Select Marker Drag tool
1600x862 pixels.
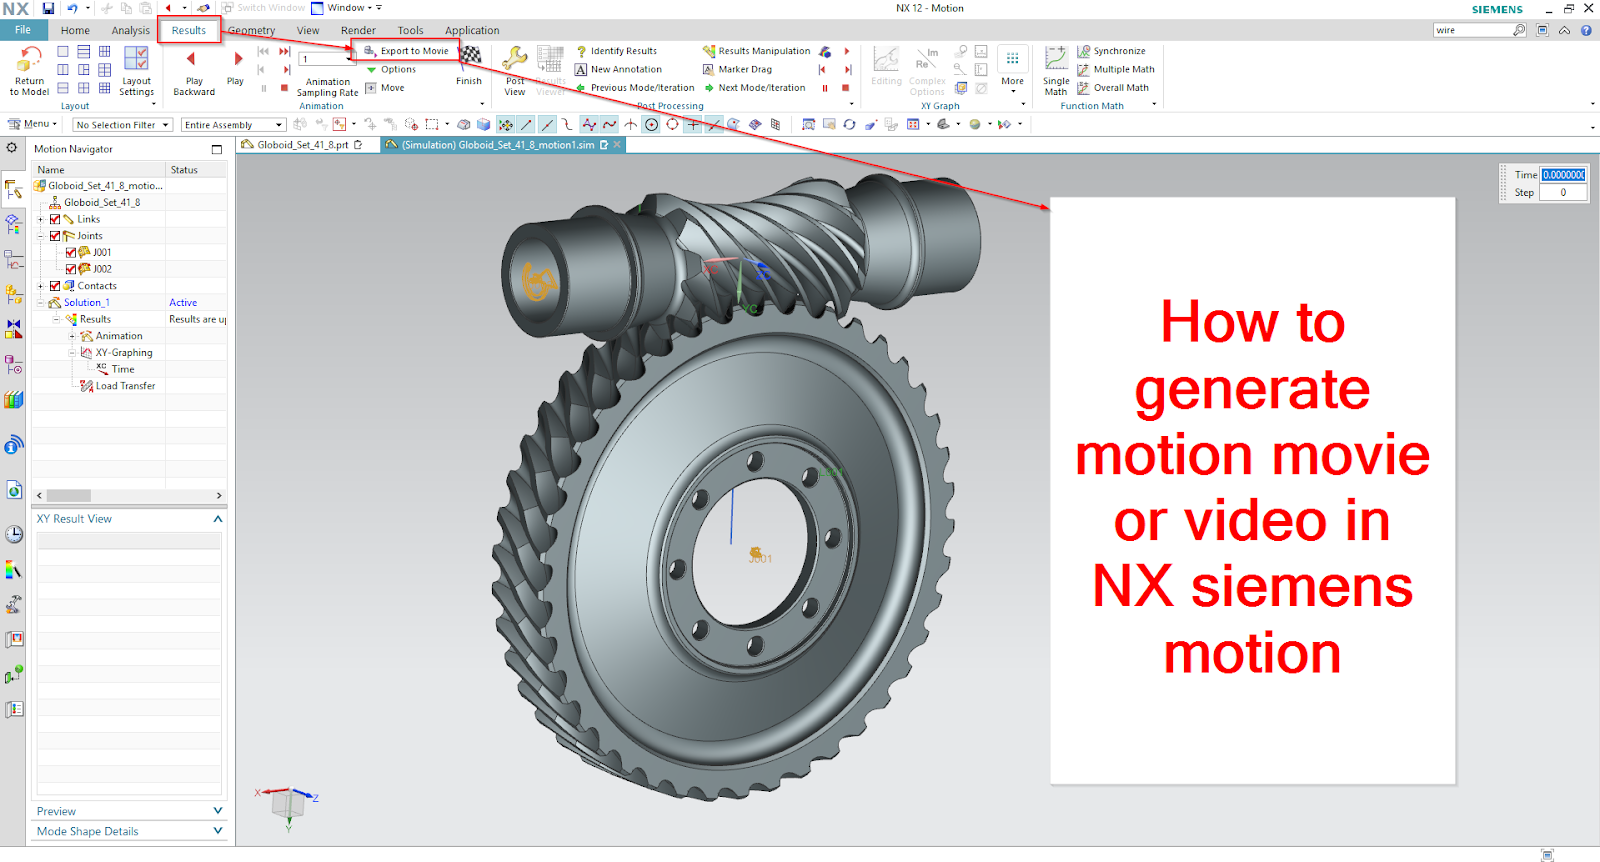737,69
